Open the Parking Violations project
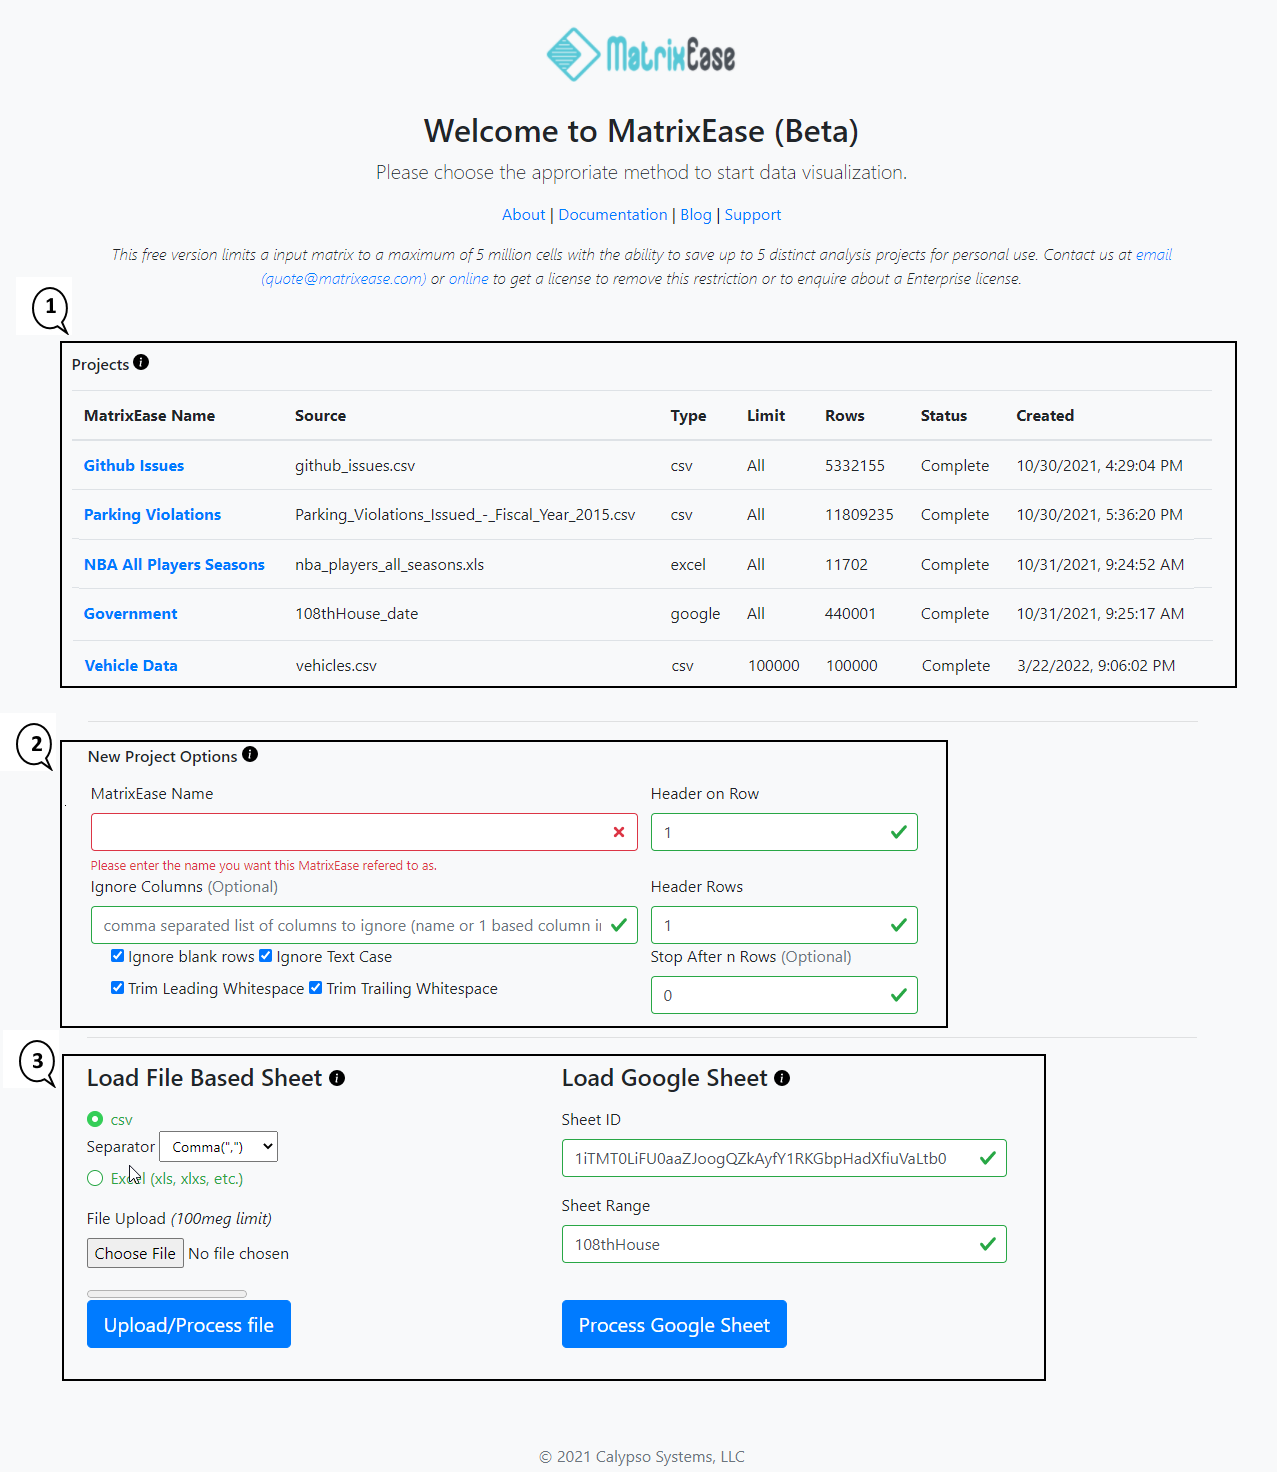 click(152, 515)
